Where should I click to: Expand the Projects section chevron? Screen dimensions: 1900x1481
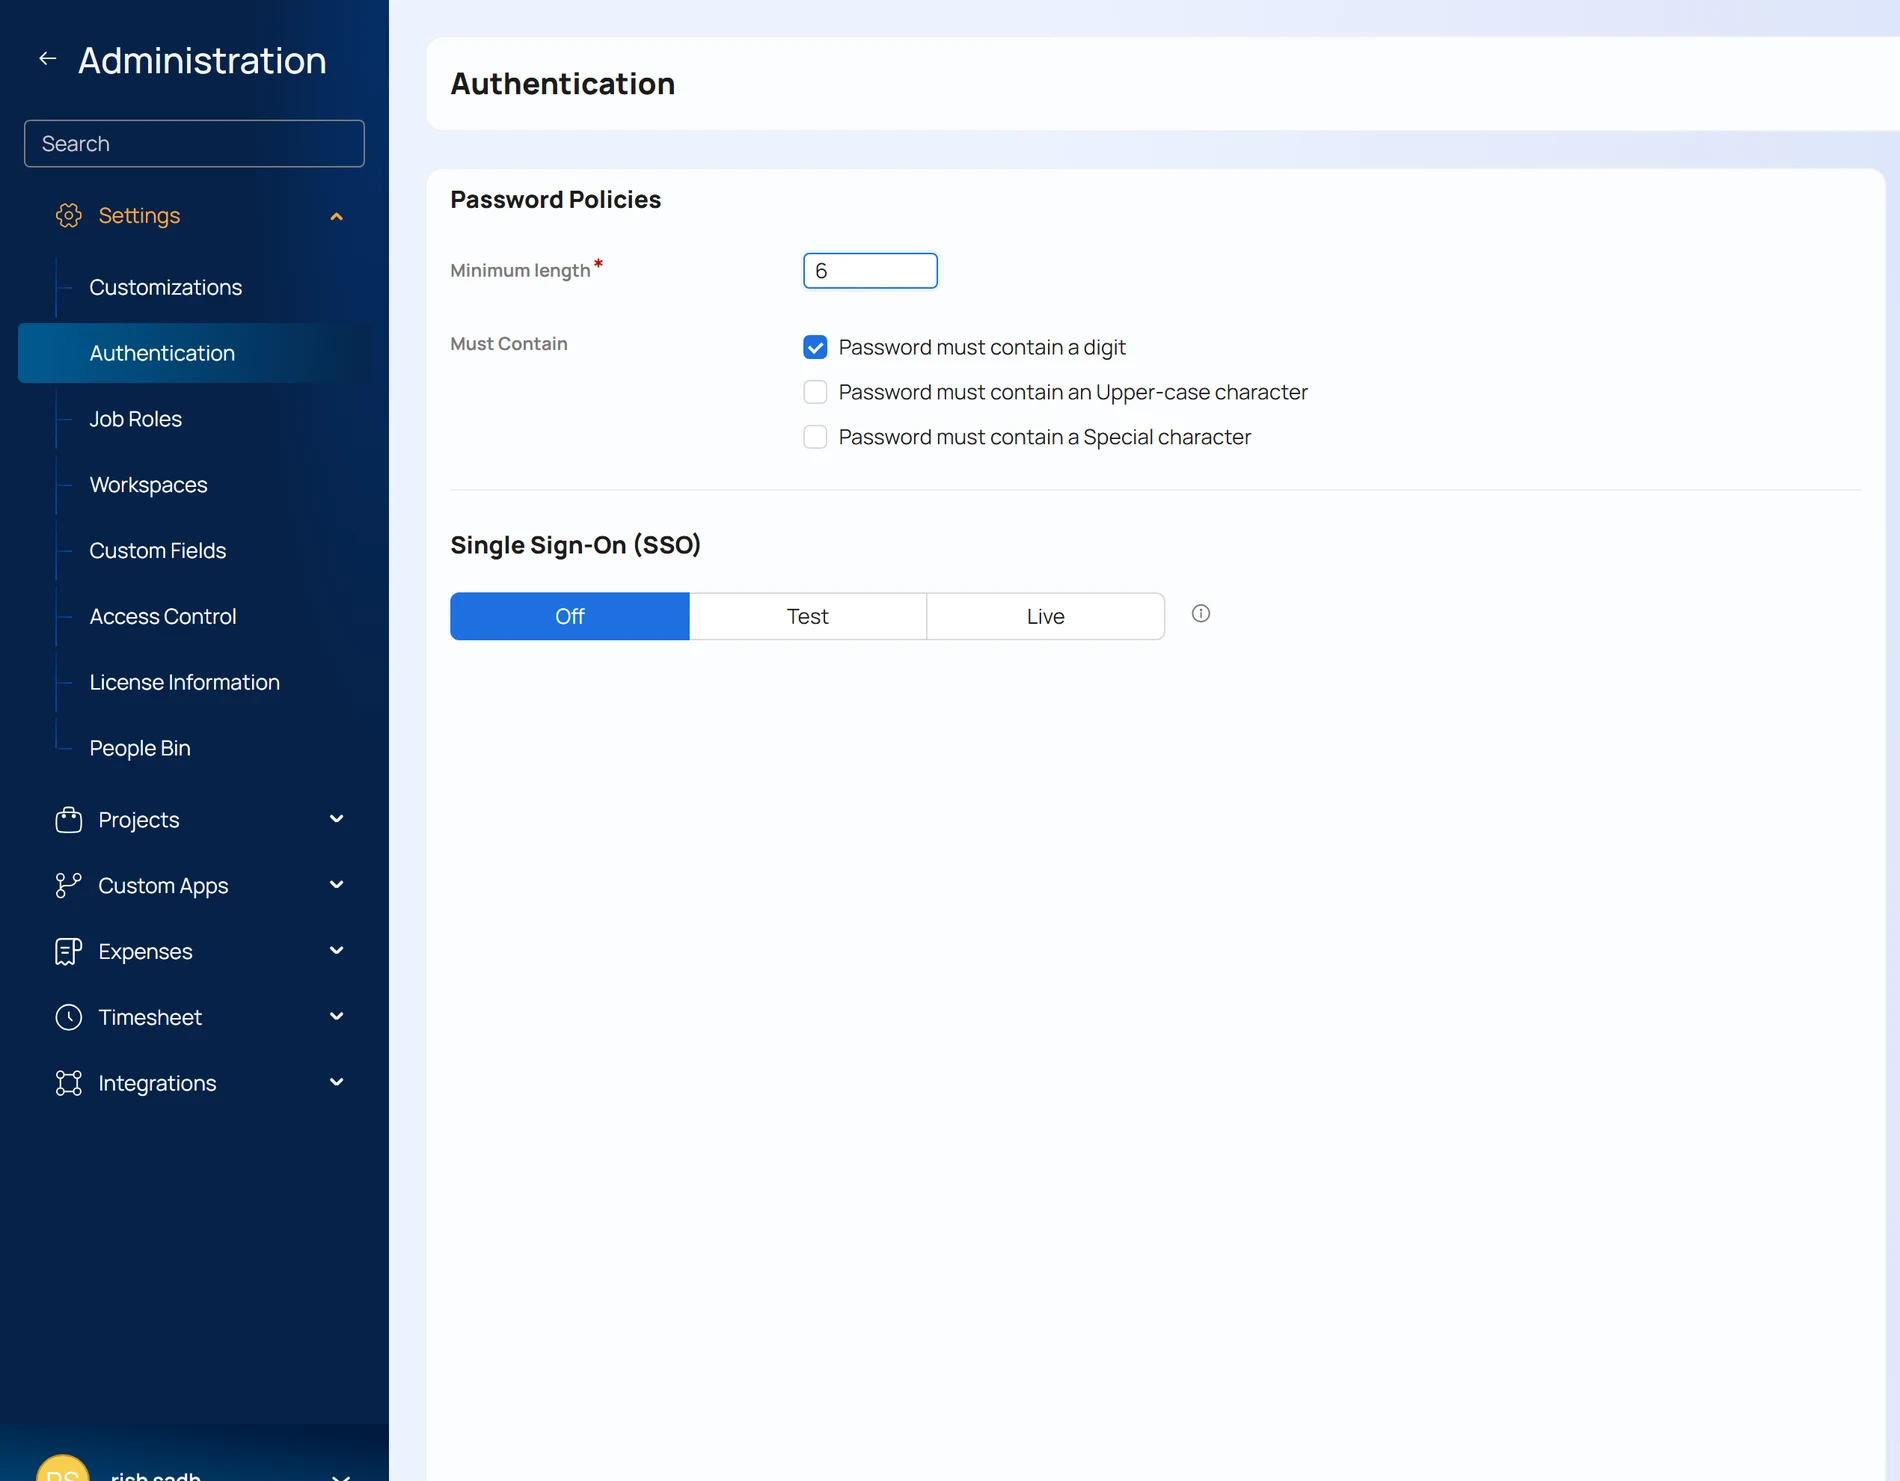[x=337, y=819]
